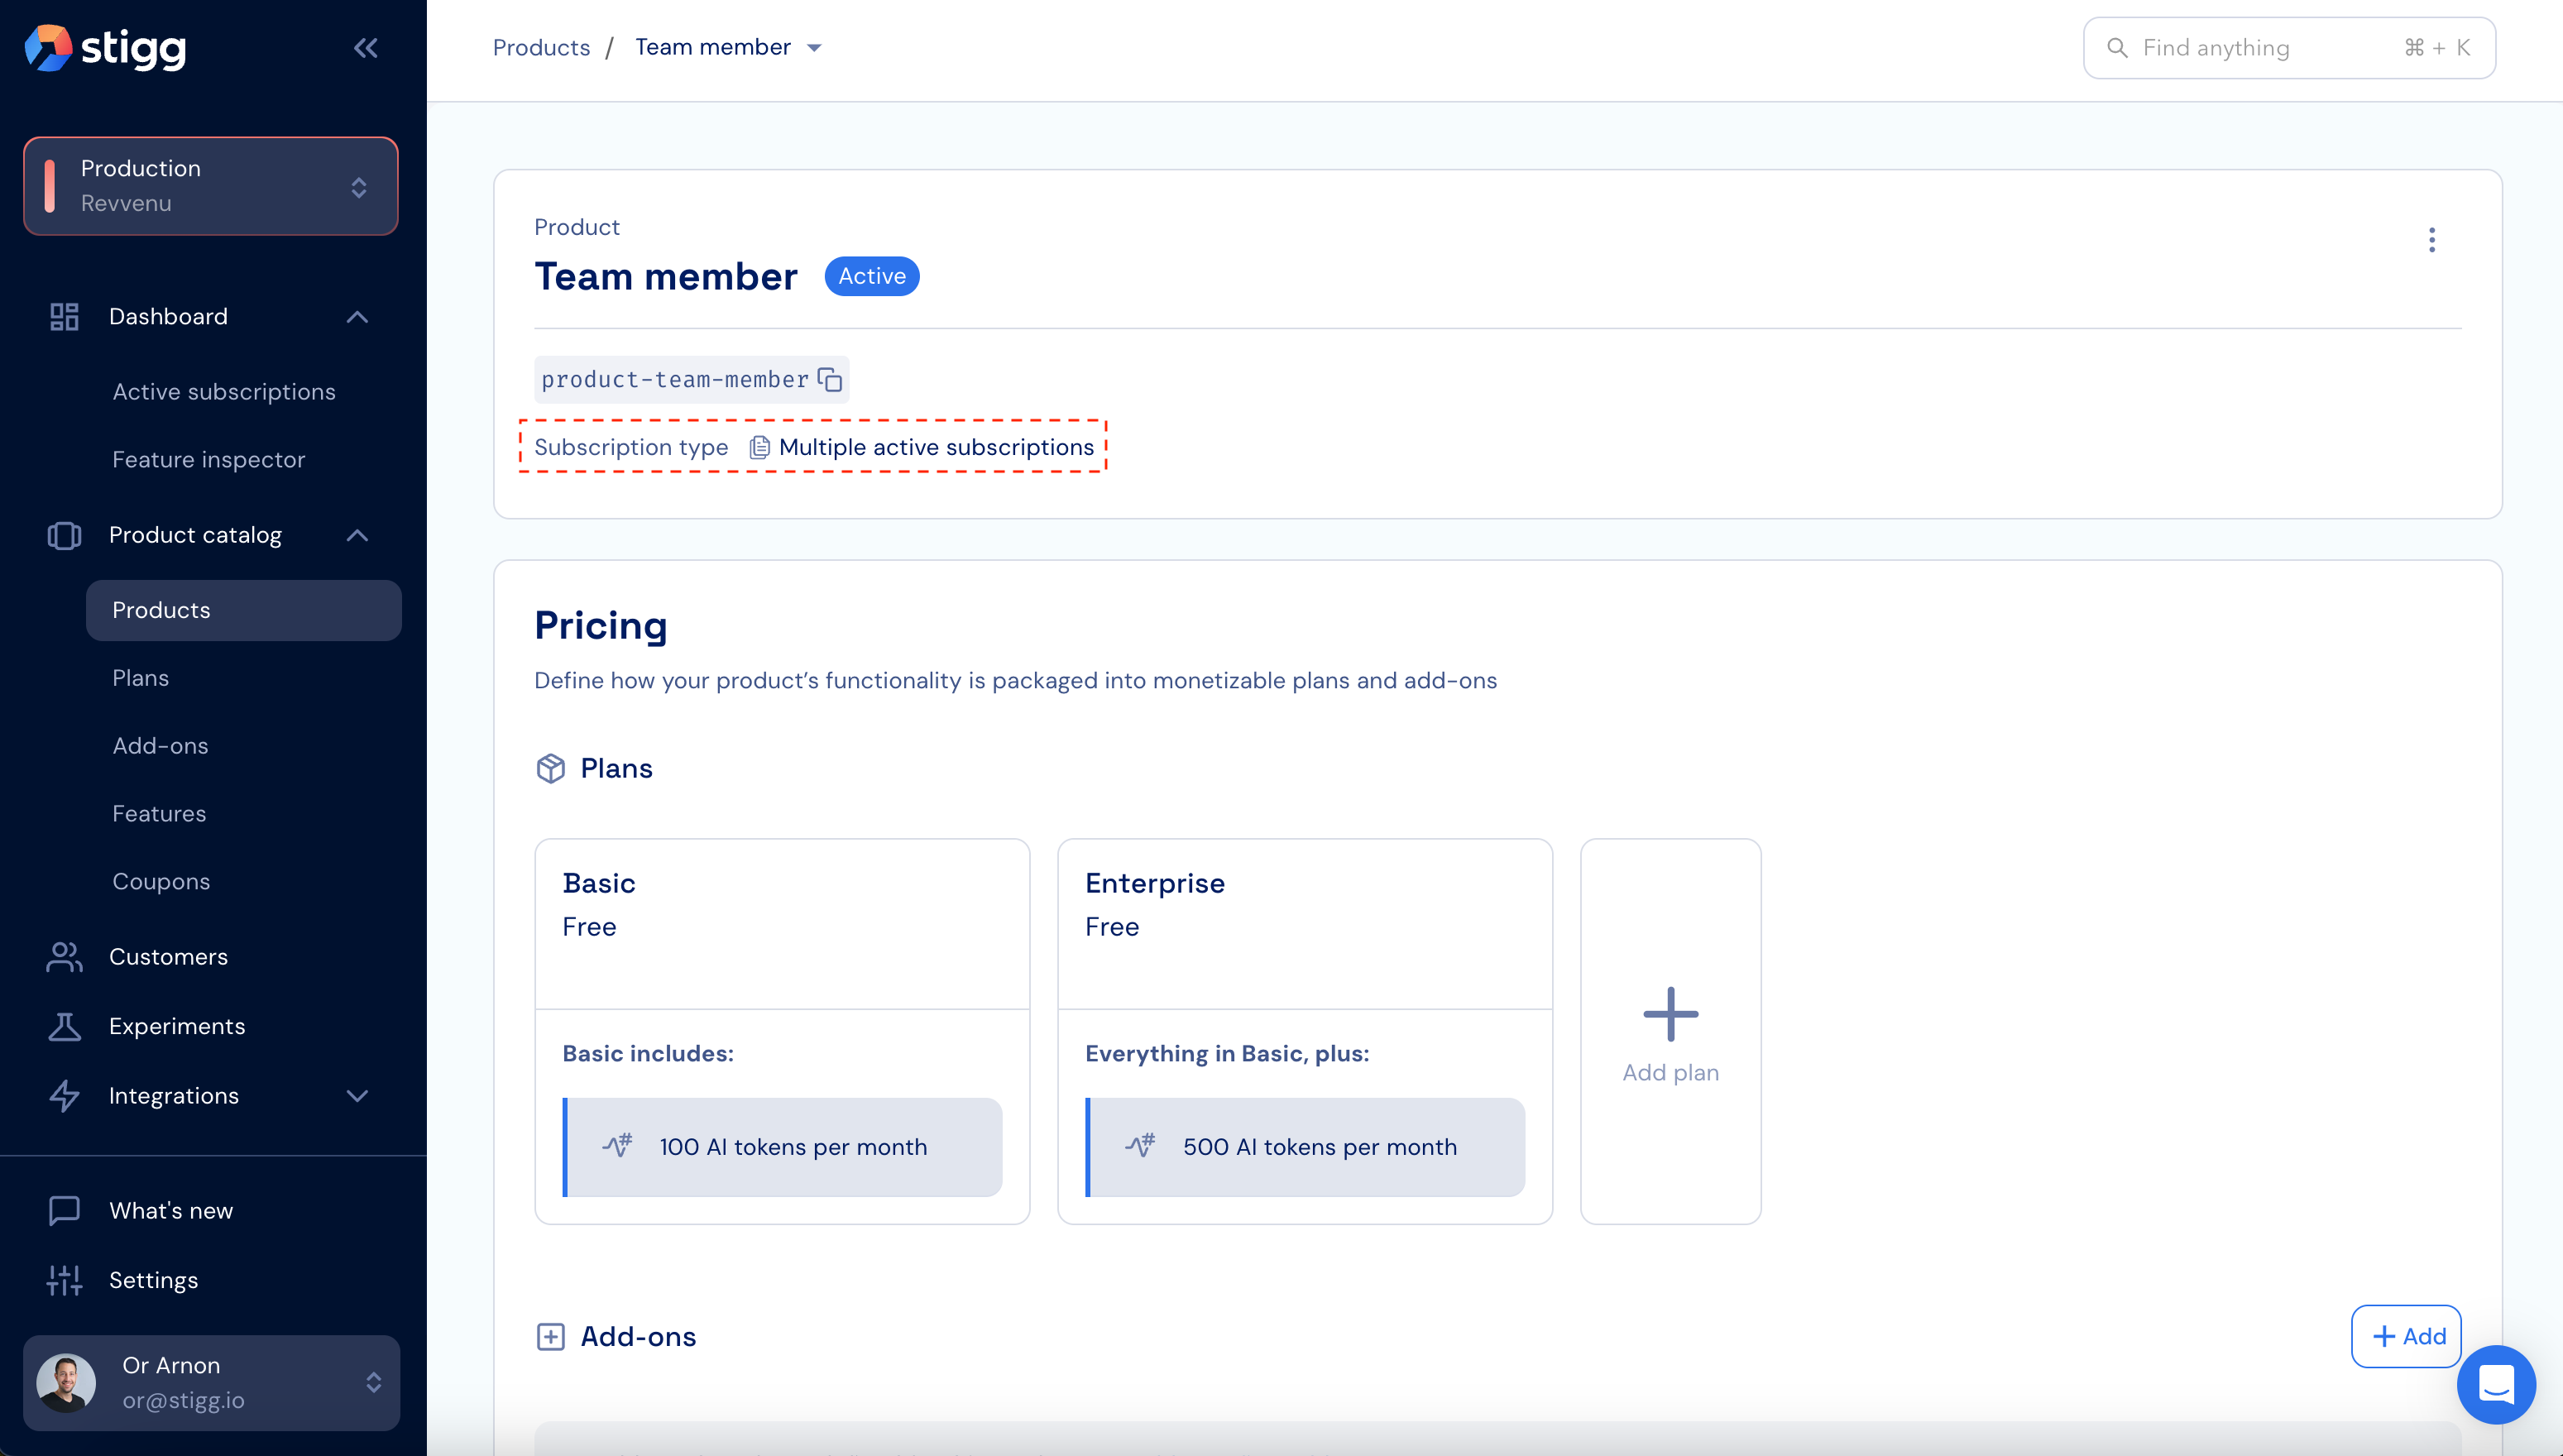Screen dimensions: 2563x1456
Task: Click the What's new chat icon
Action: tap(64, 1211)
